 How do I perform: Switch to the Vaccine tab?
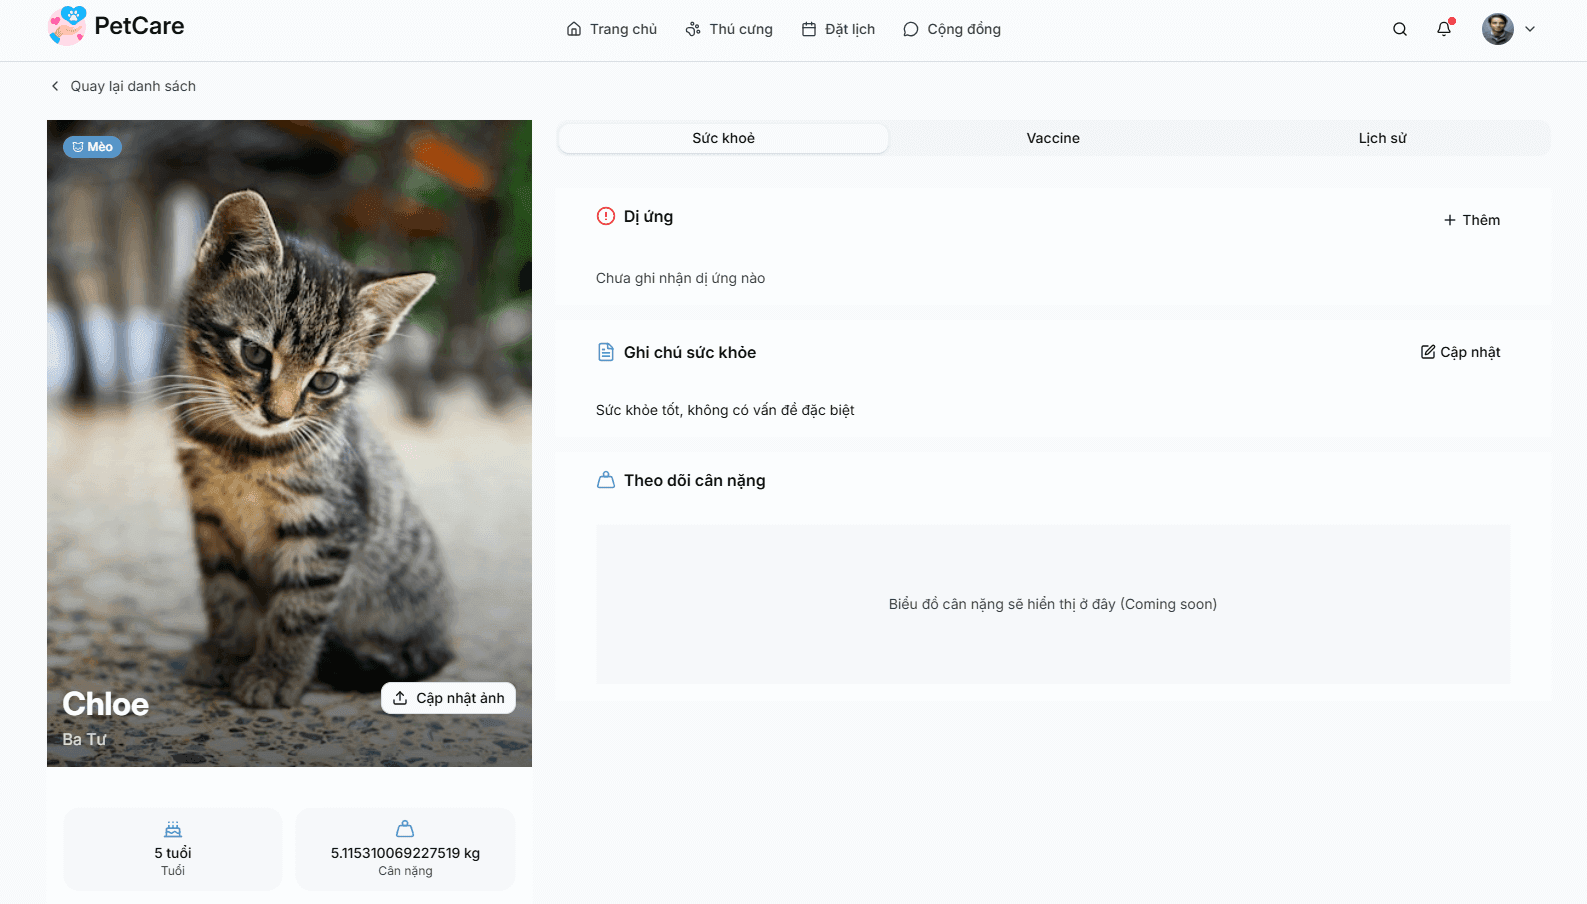1053,138
